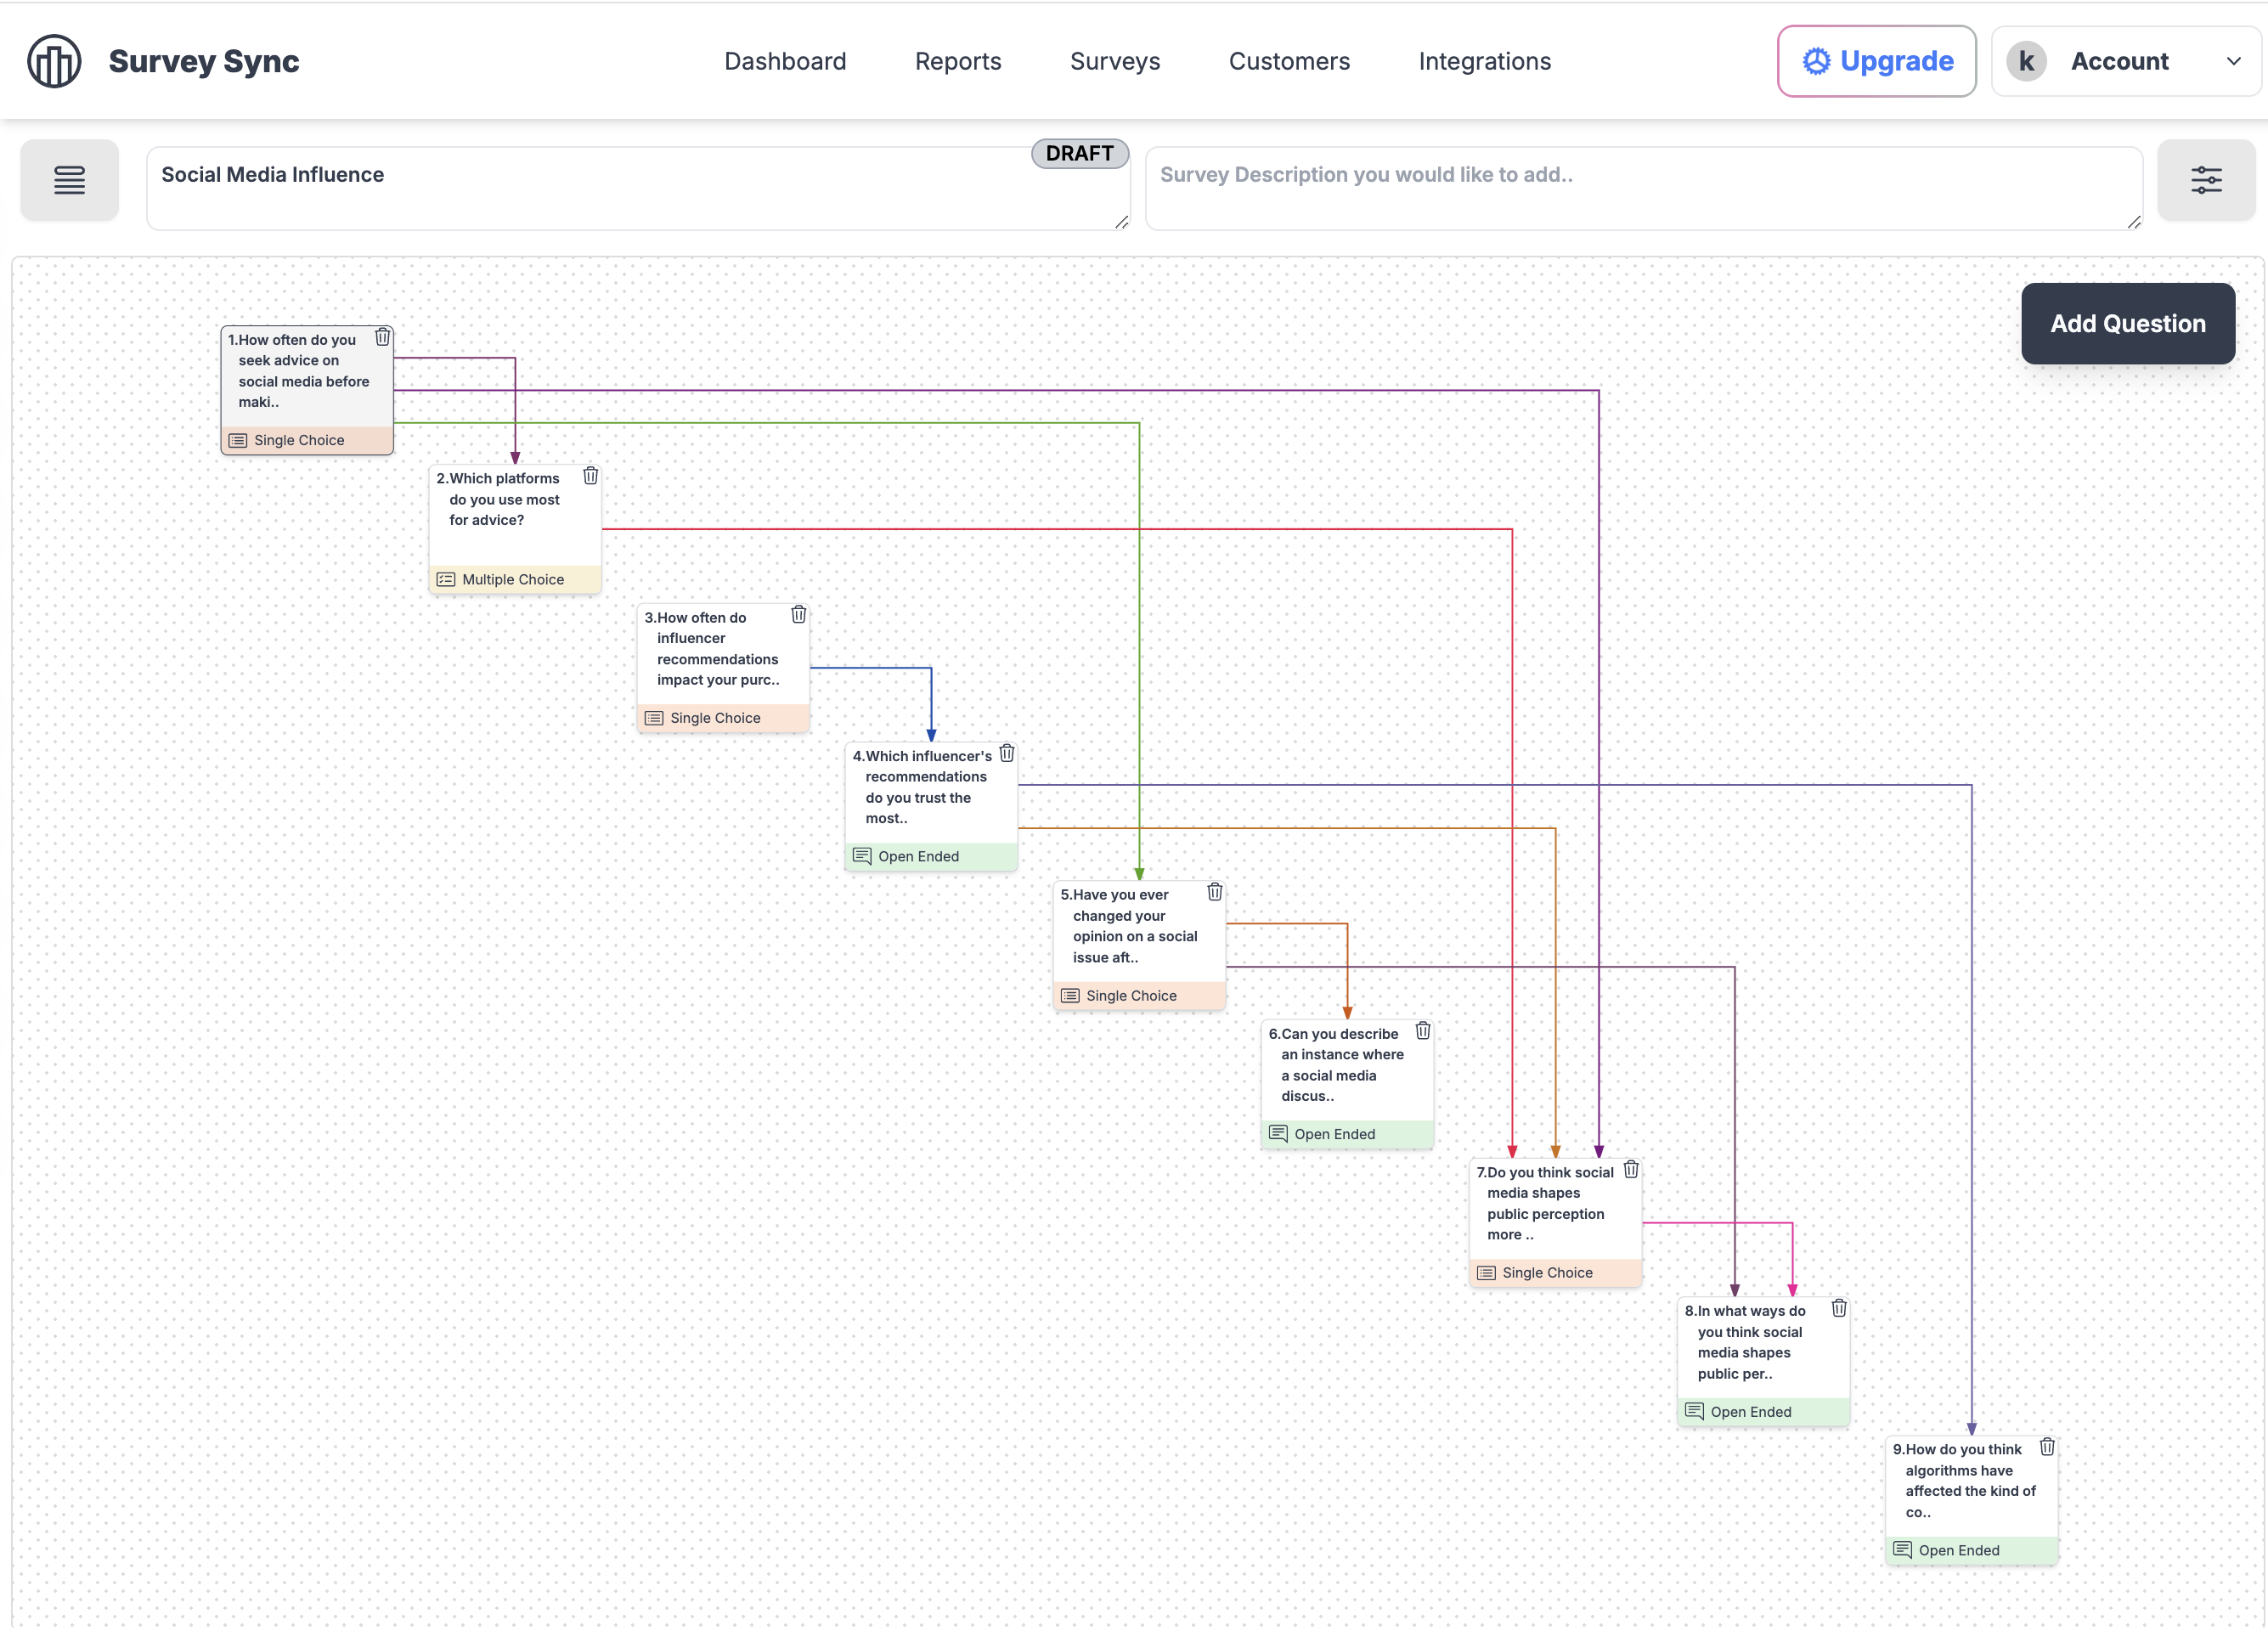Click the Survey Sync logo icon
The height and width of the screenshot is (1631, 2268).
tap(54, 61)
